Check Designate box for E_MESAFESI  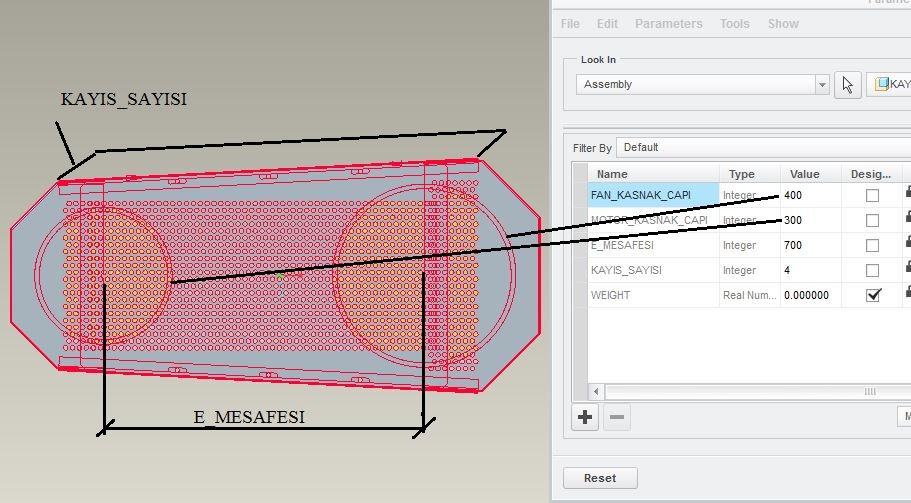coord(872,246)
